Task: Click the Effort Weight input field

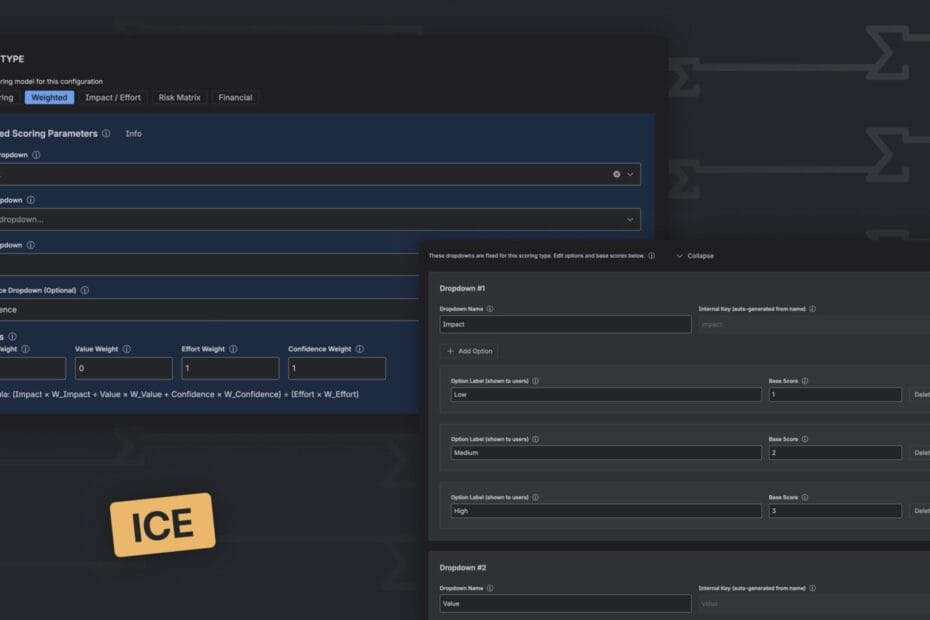Action: pos(230,368)
